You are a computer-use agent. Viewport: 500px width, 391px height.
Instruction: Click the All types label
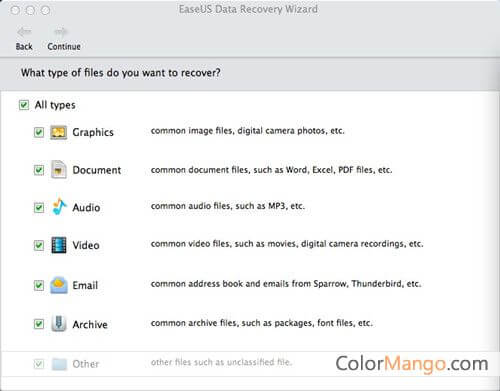(55, 105)
